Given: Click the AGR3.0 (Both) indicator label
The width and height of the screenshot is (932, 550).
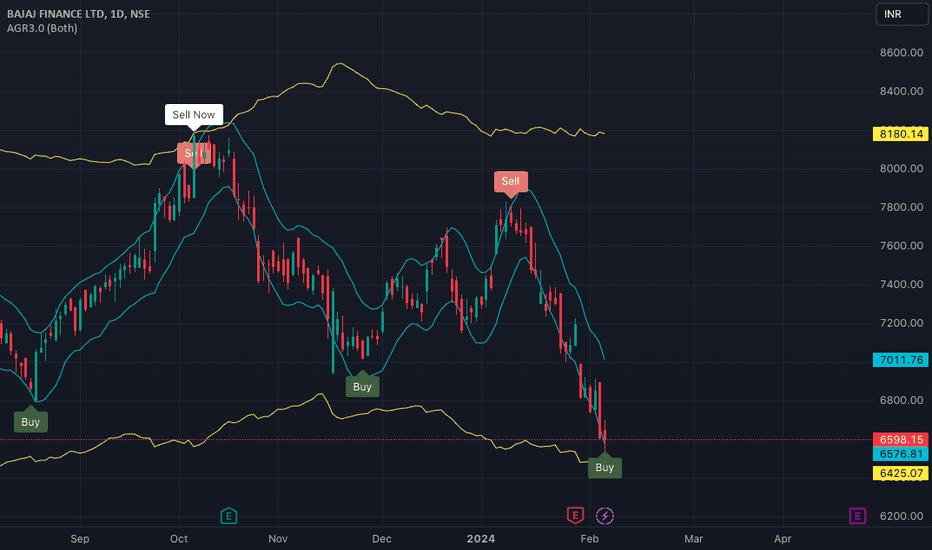Looking at the screenshot, I should (42, 28).
